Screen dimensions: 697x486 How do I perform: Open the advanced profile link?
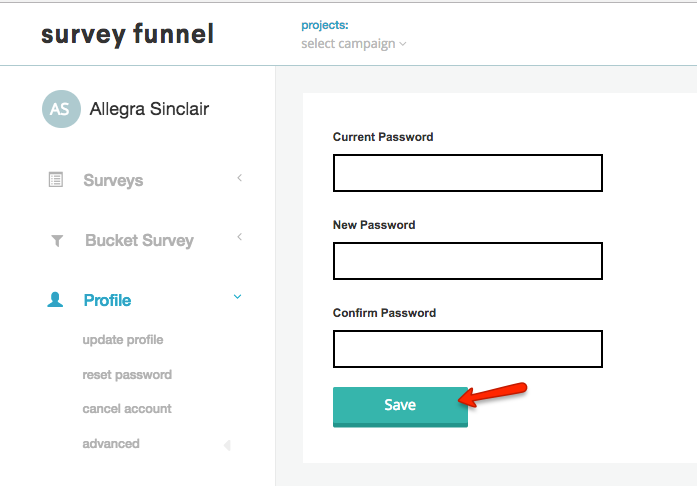click(x=111, y=444)
